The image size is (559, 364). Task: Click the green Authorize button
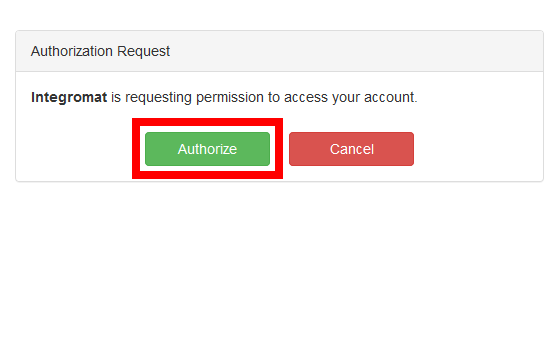click(x=207, y=149)
